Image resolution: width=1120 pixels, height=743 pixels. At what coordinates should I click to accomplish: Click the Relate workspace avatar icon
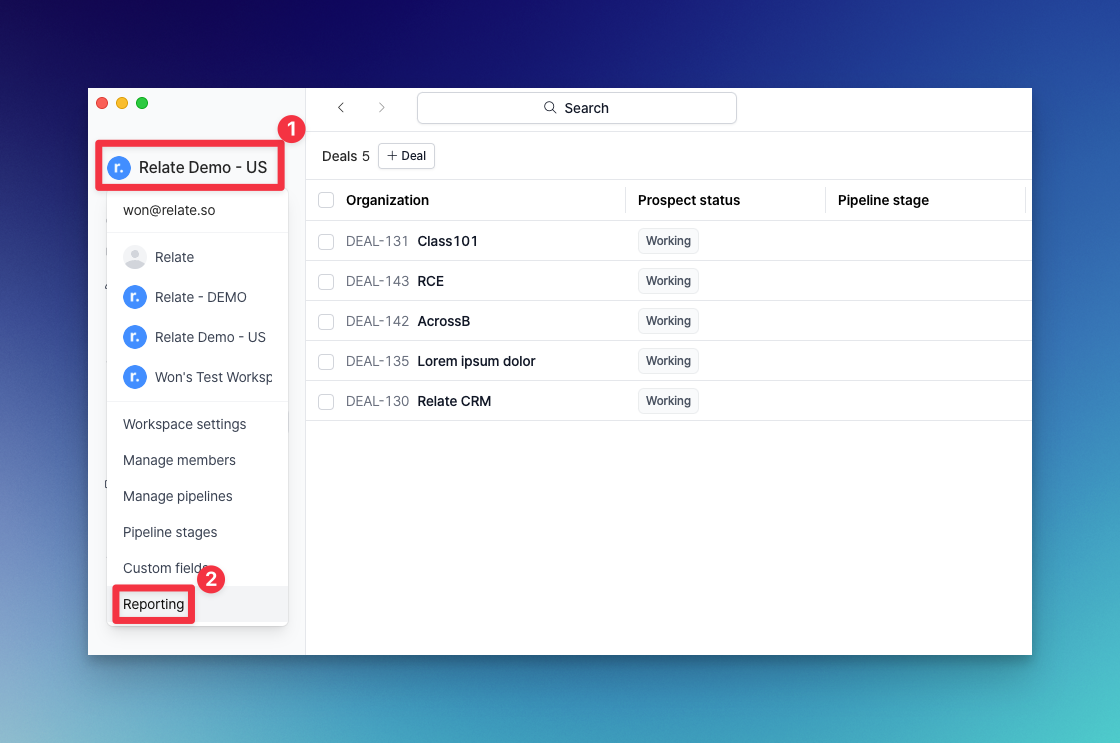coord(134,257)
